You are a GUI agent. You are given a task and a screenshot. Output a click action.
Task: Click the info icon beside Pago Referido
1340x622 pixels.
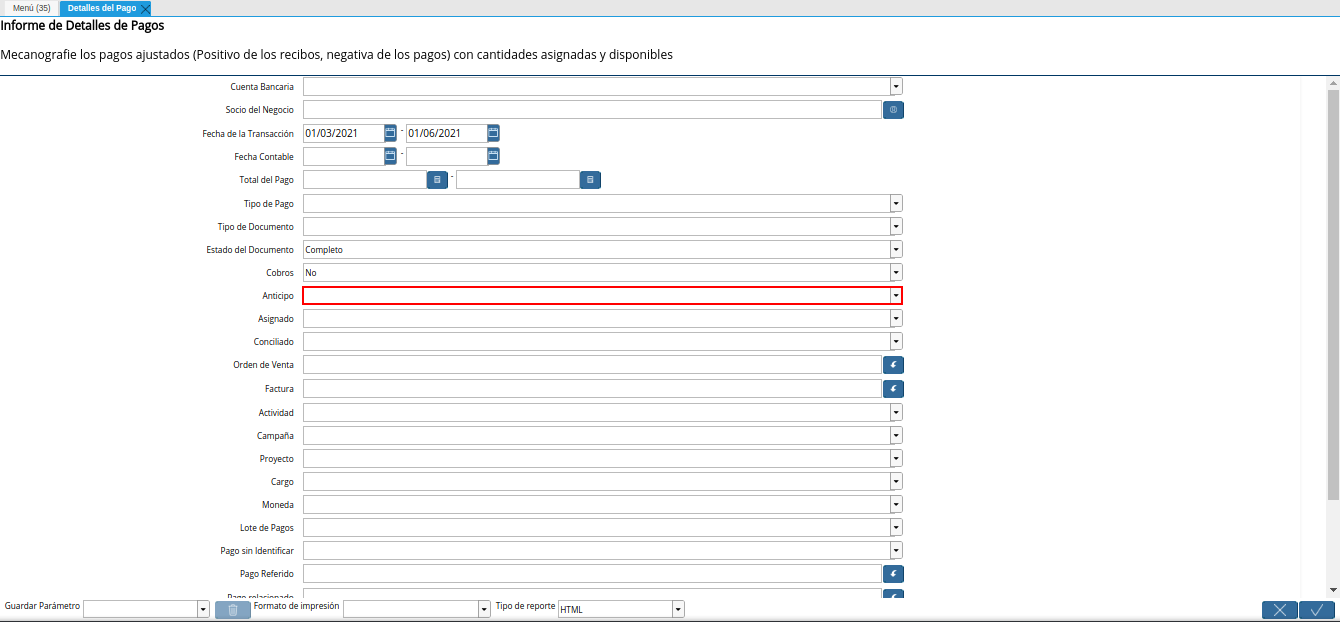(x=893, y=573)
